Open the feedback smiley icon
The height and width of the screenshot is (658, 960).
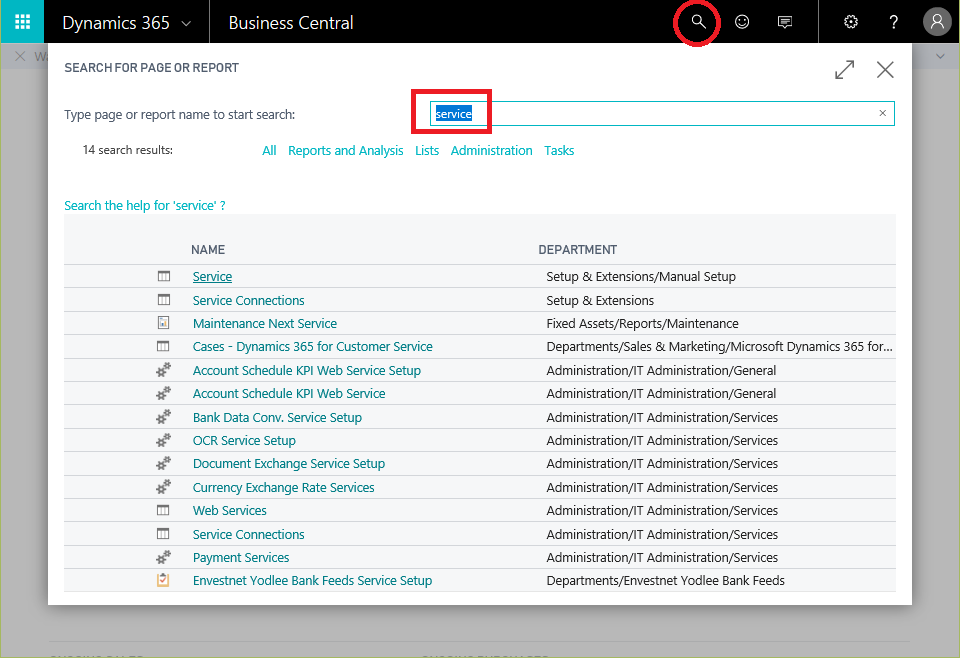click(741, 22)
